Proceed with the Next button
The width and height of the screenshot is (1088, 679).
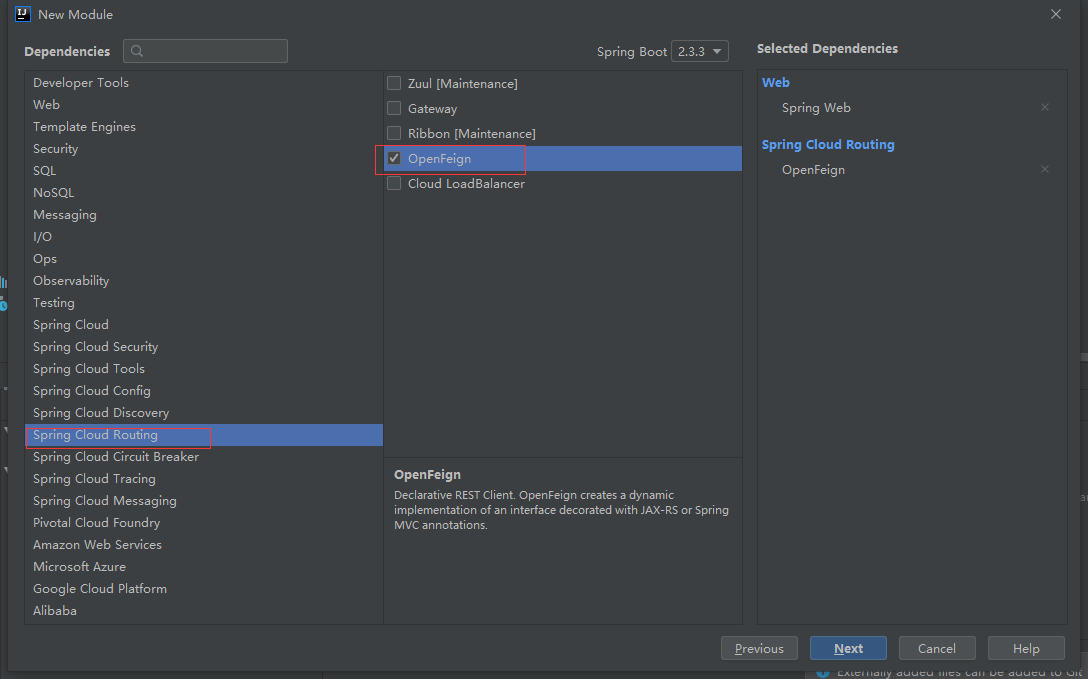pyautogui.click(x=848, y=648)
